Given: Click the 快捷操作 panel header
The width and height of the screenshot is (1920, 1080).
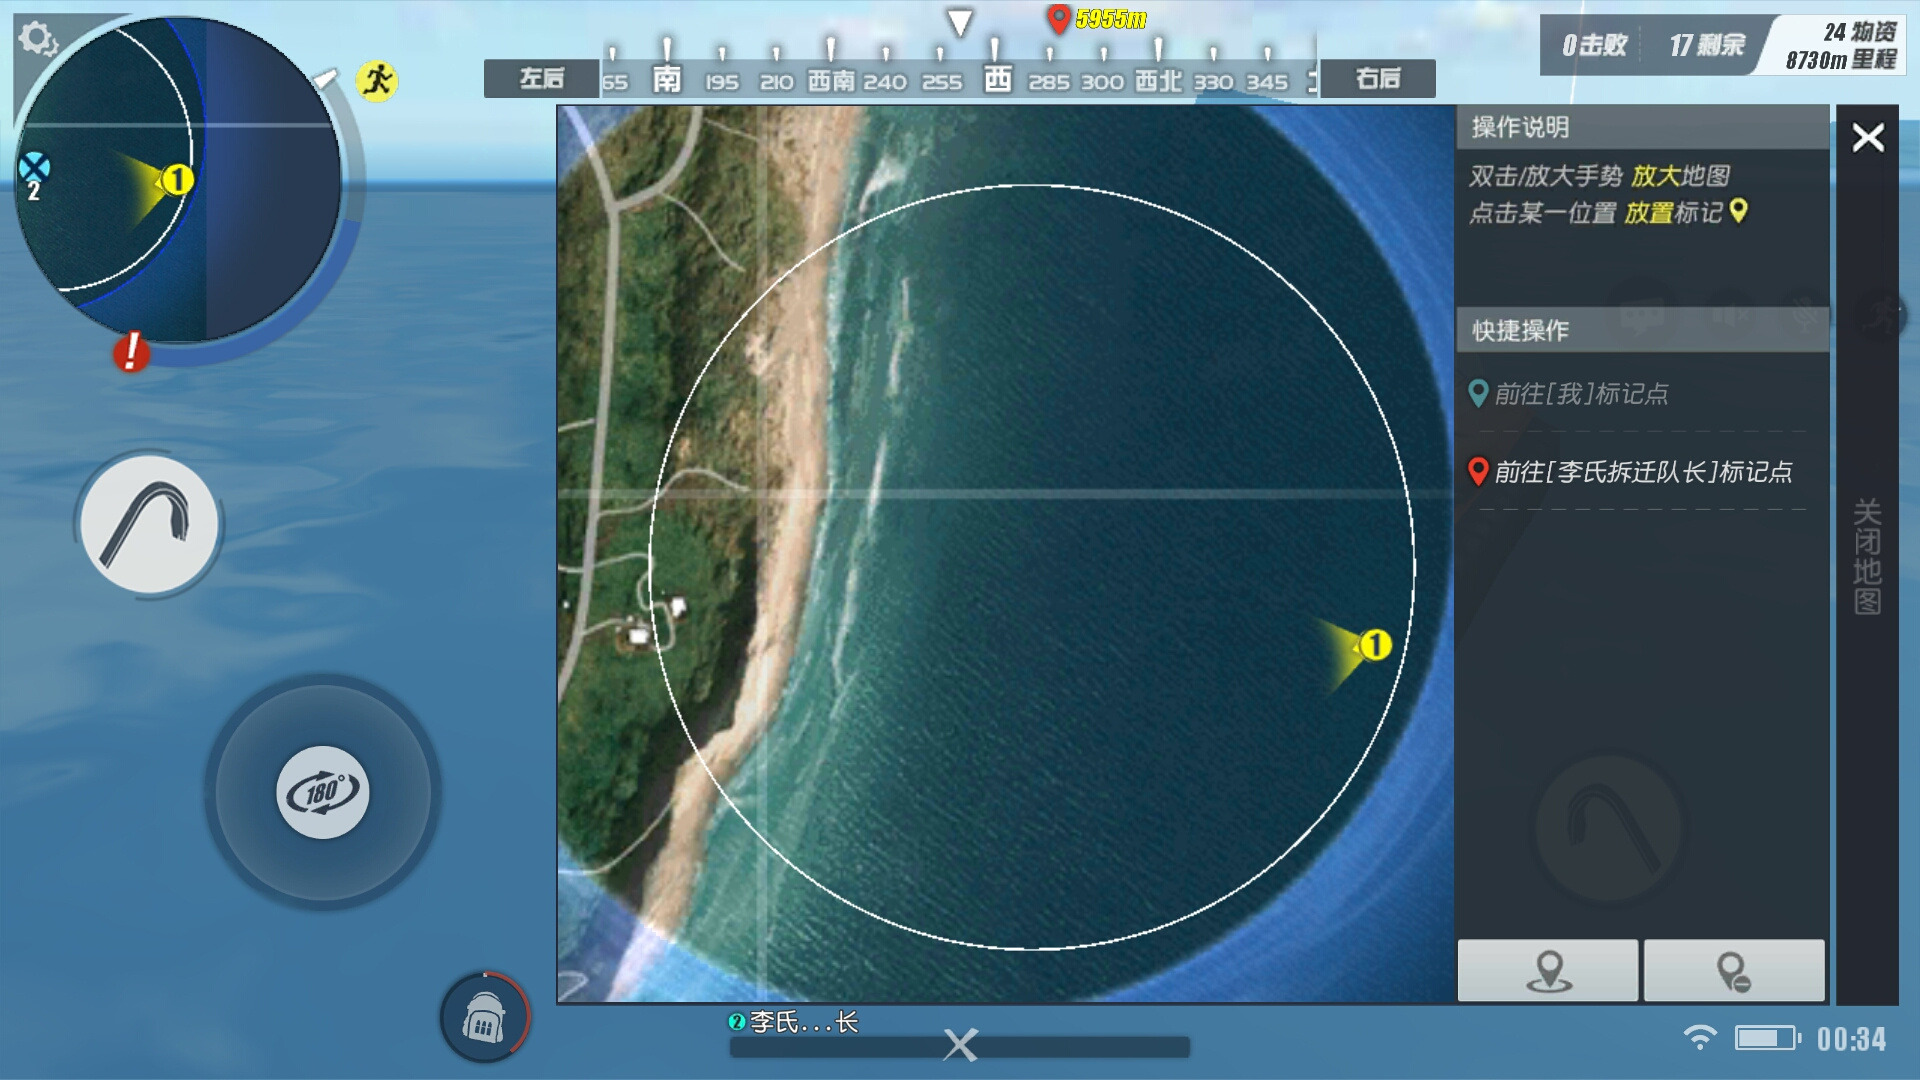Looking at the screenshot, I should pos(1642,330).
